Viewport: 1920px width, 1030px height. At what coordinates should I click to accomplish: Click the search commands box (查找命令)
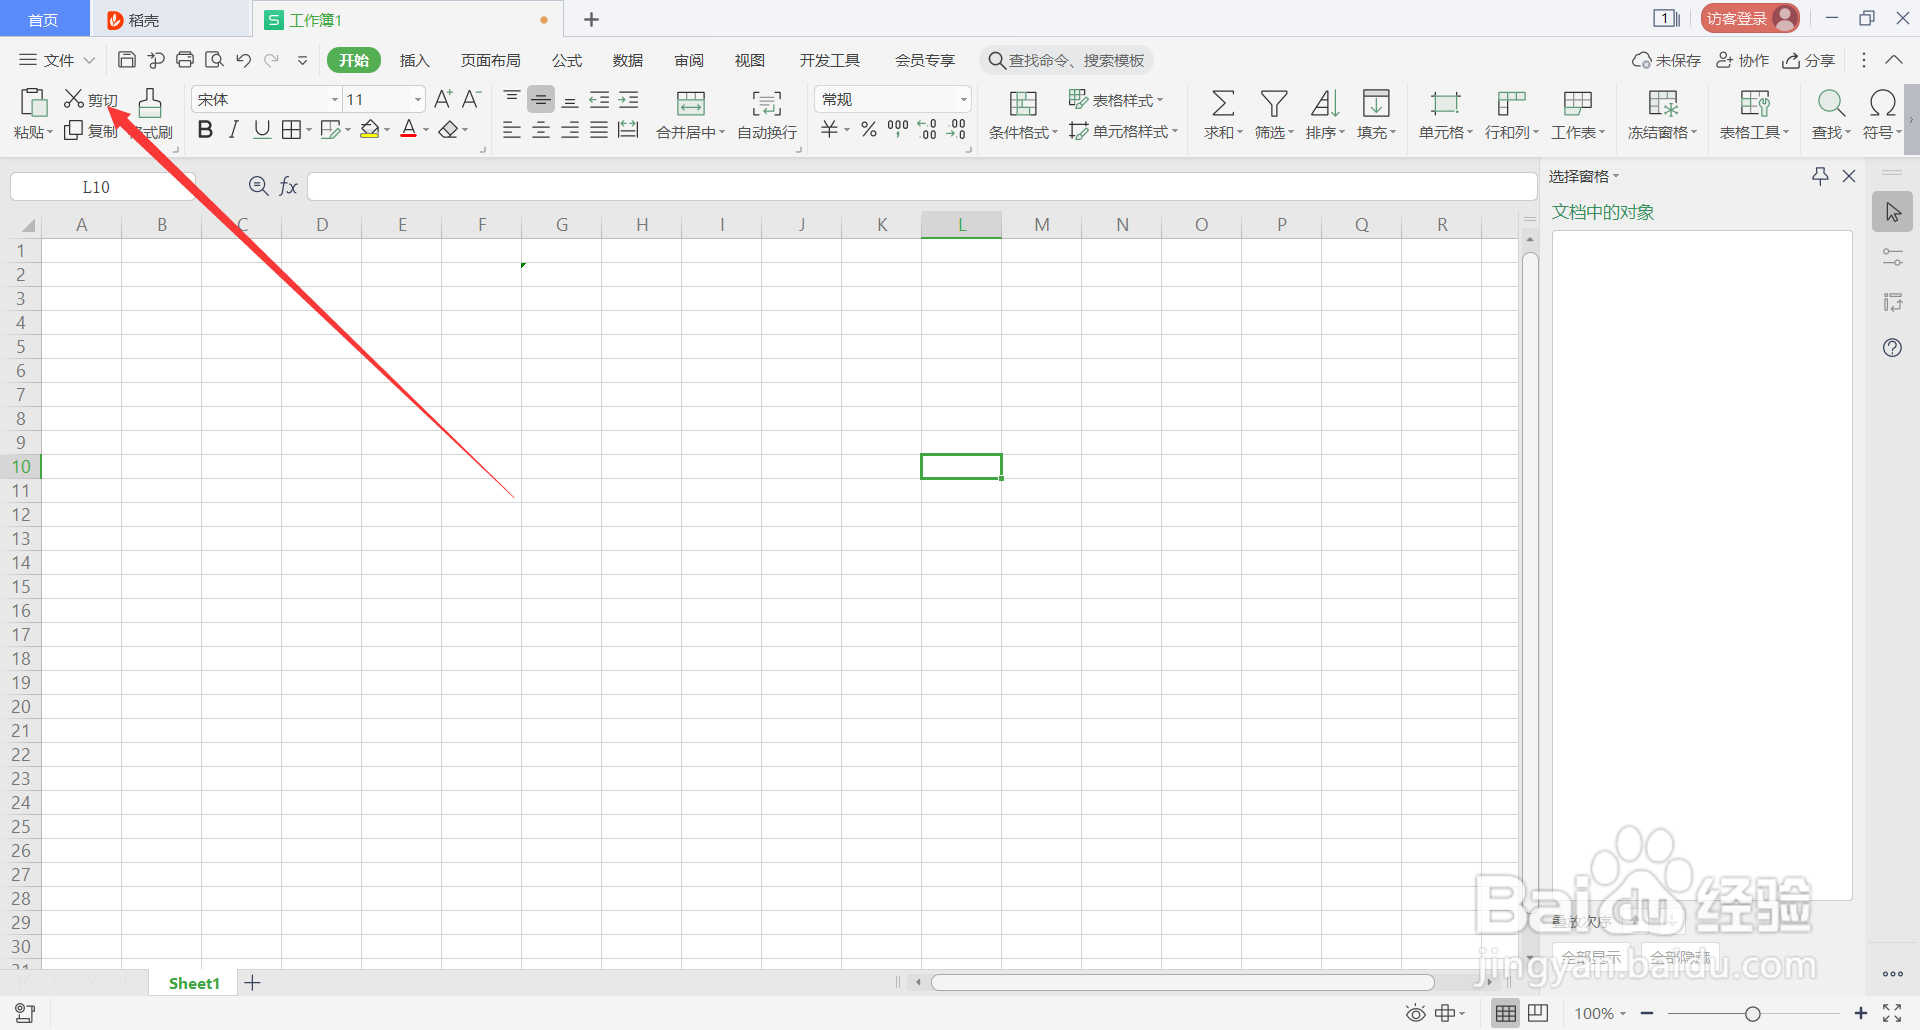tap(1067, 60)
